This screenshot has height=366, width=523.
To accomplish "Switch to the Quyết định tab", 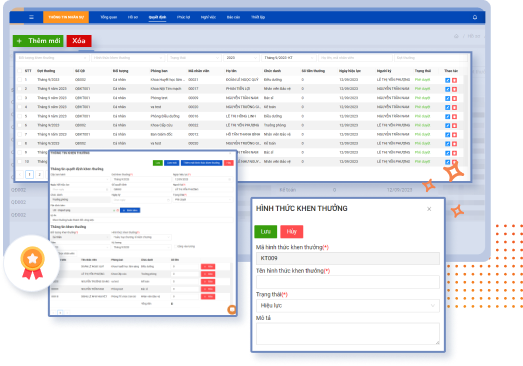I will pyautogui.click(x=157, y=17).
